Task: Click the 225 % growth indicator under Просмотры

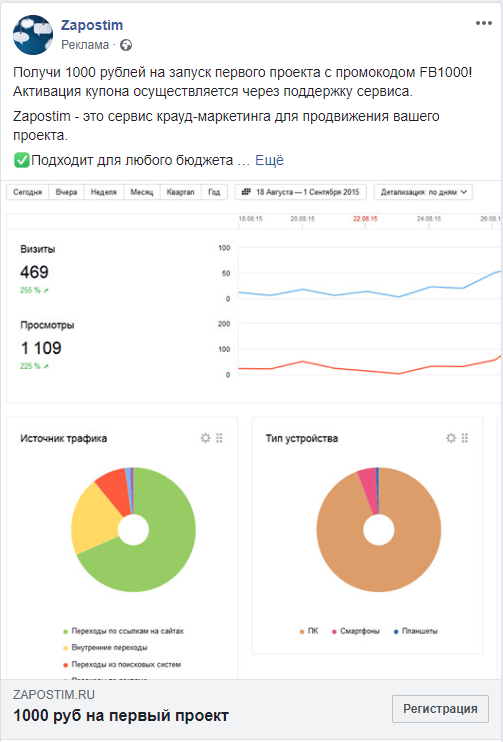Action: [34, 366]
